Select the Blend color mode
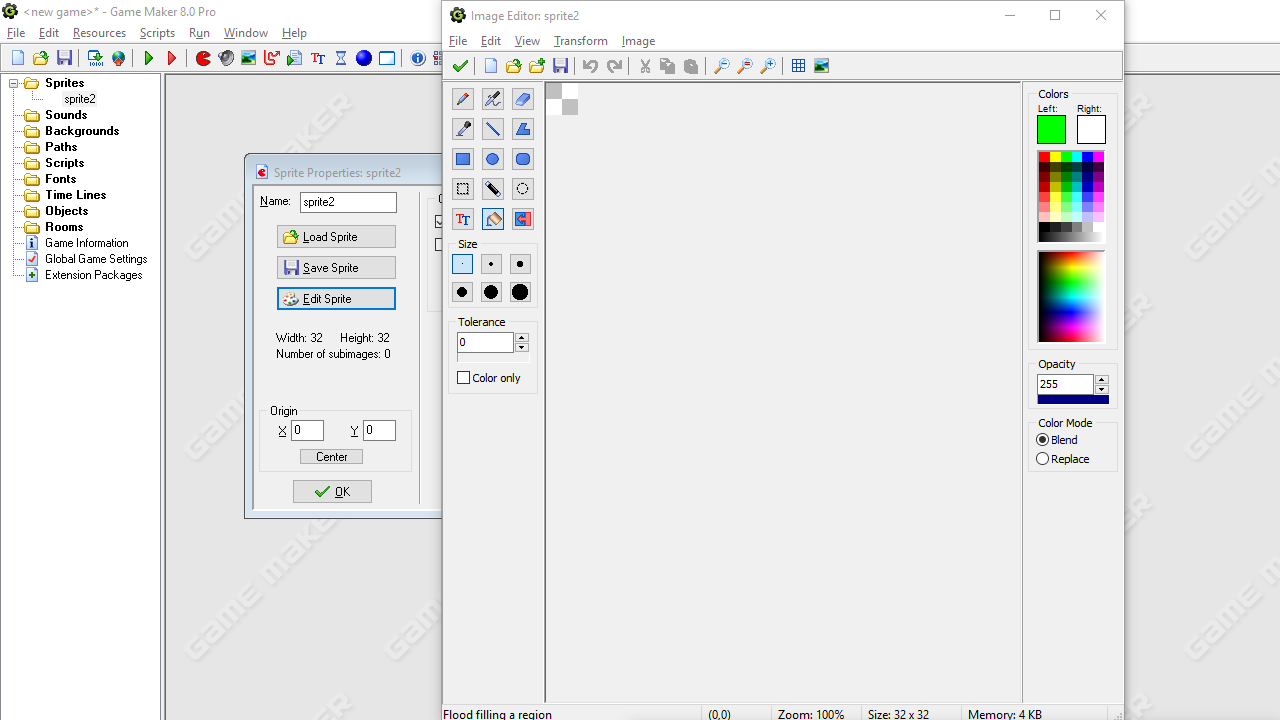Screen dimensions: 1280x720 pyautogui.click(x=1043, y=440)
